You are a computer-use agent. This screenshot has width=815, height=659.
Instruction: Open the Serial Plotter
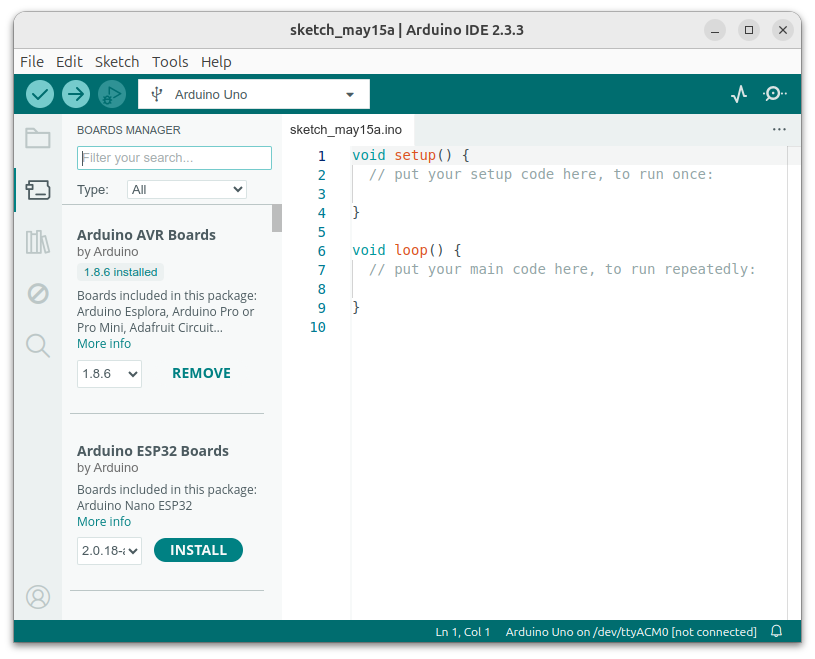pos(739,94)
